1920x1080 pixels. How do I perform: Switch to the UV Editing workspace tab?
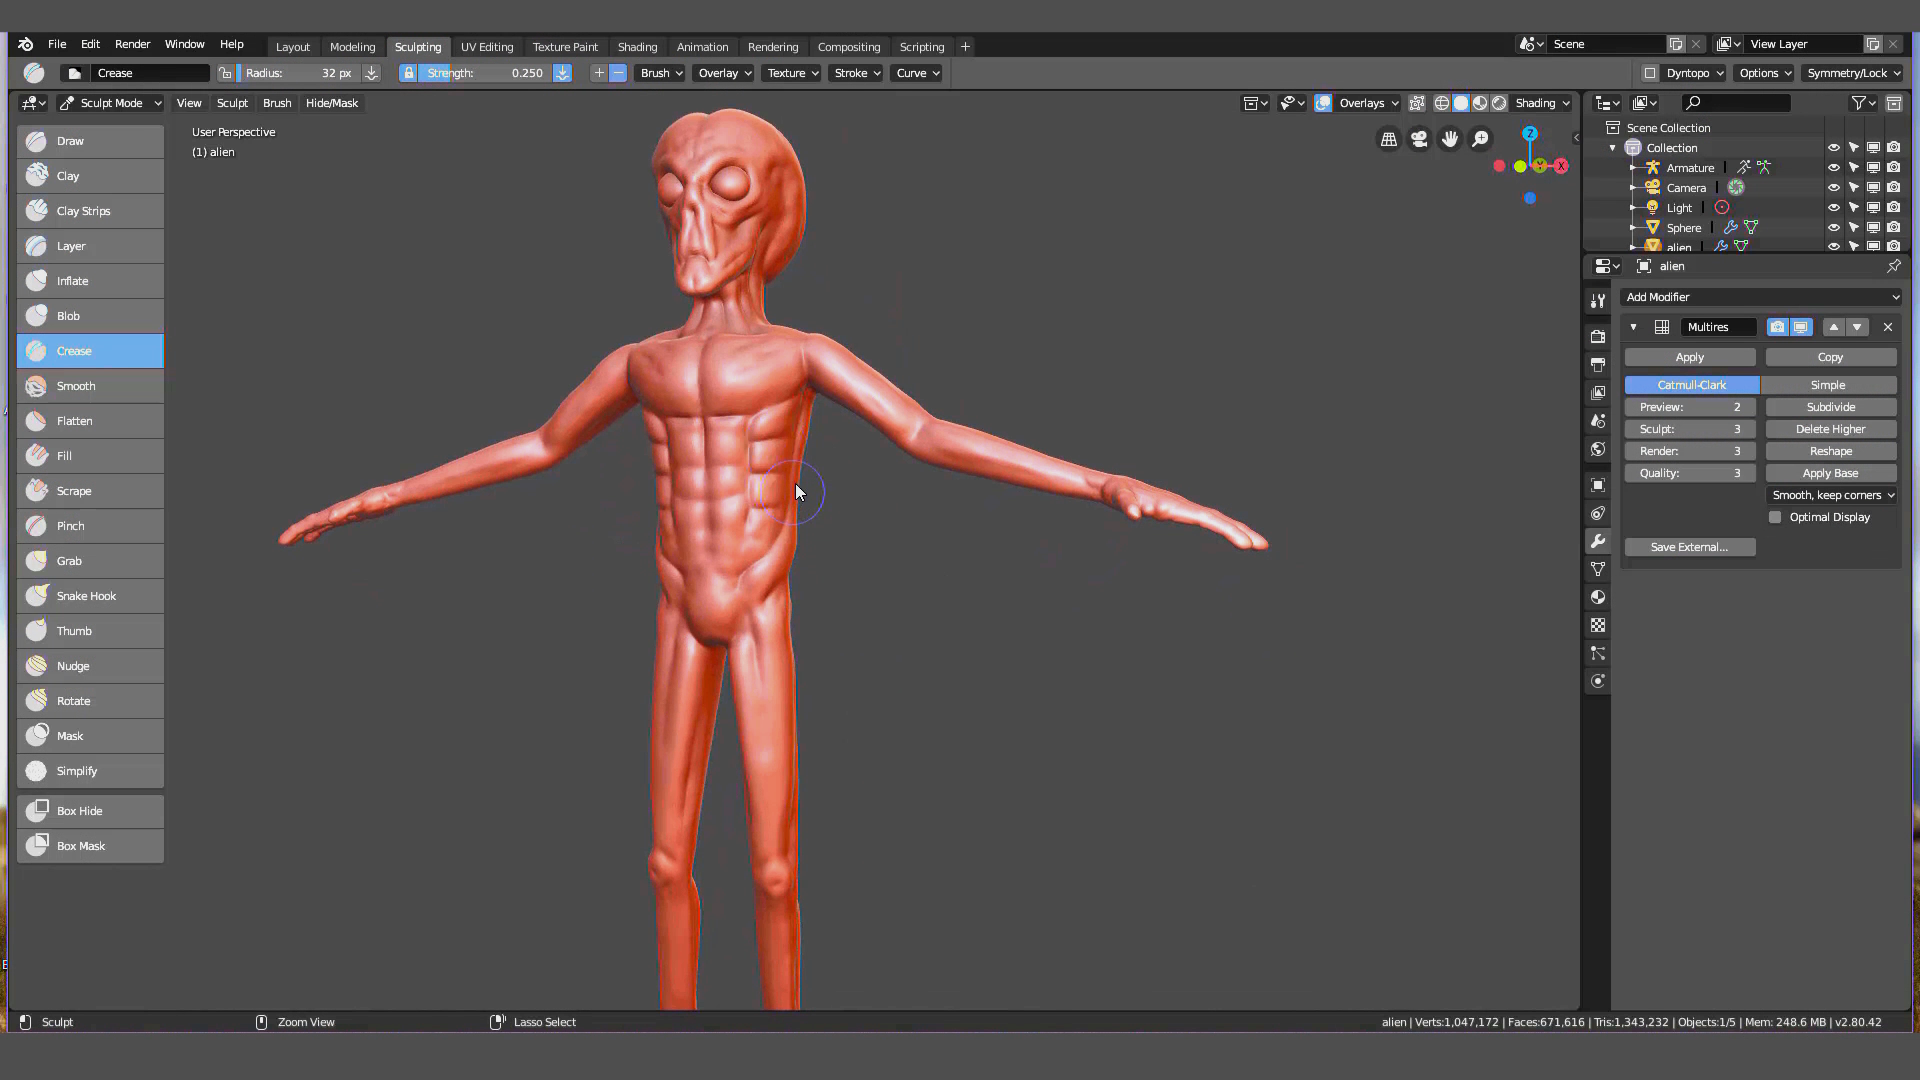click(487, 47)
